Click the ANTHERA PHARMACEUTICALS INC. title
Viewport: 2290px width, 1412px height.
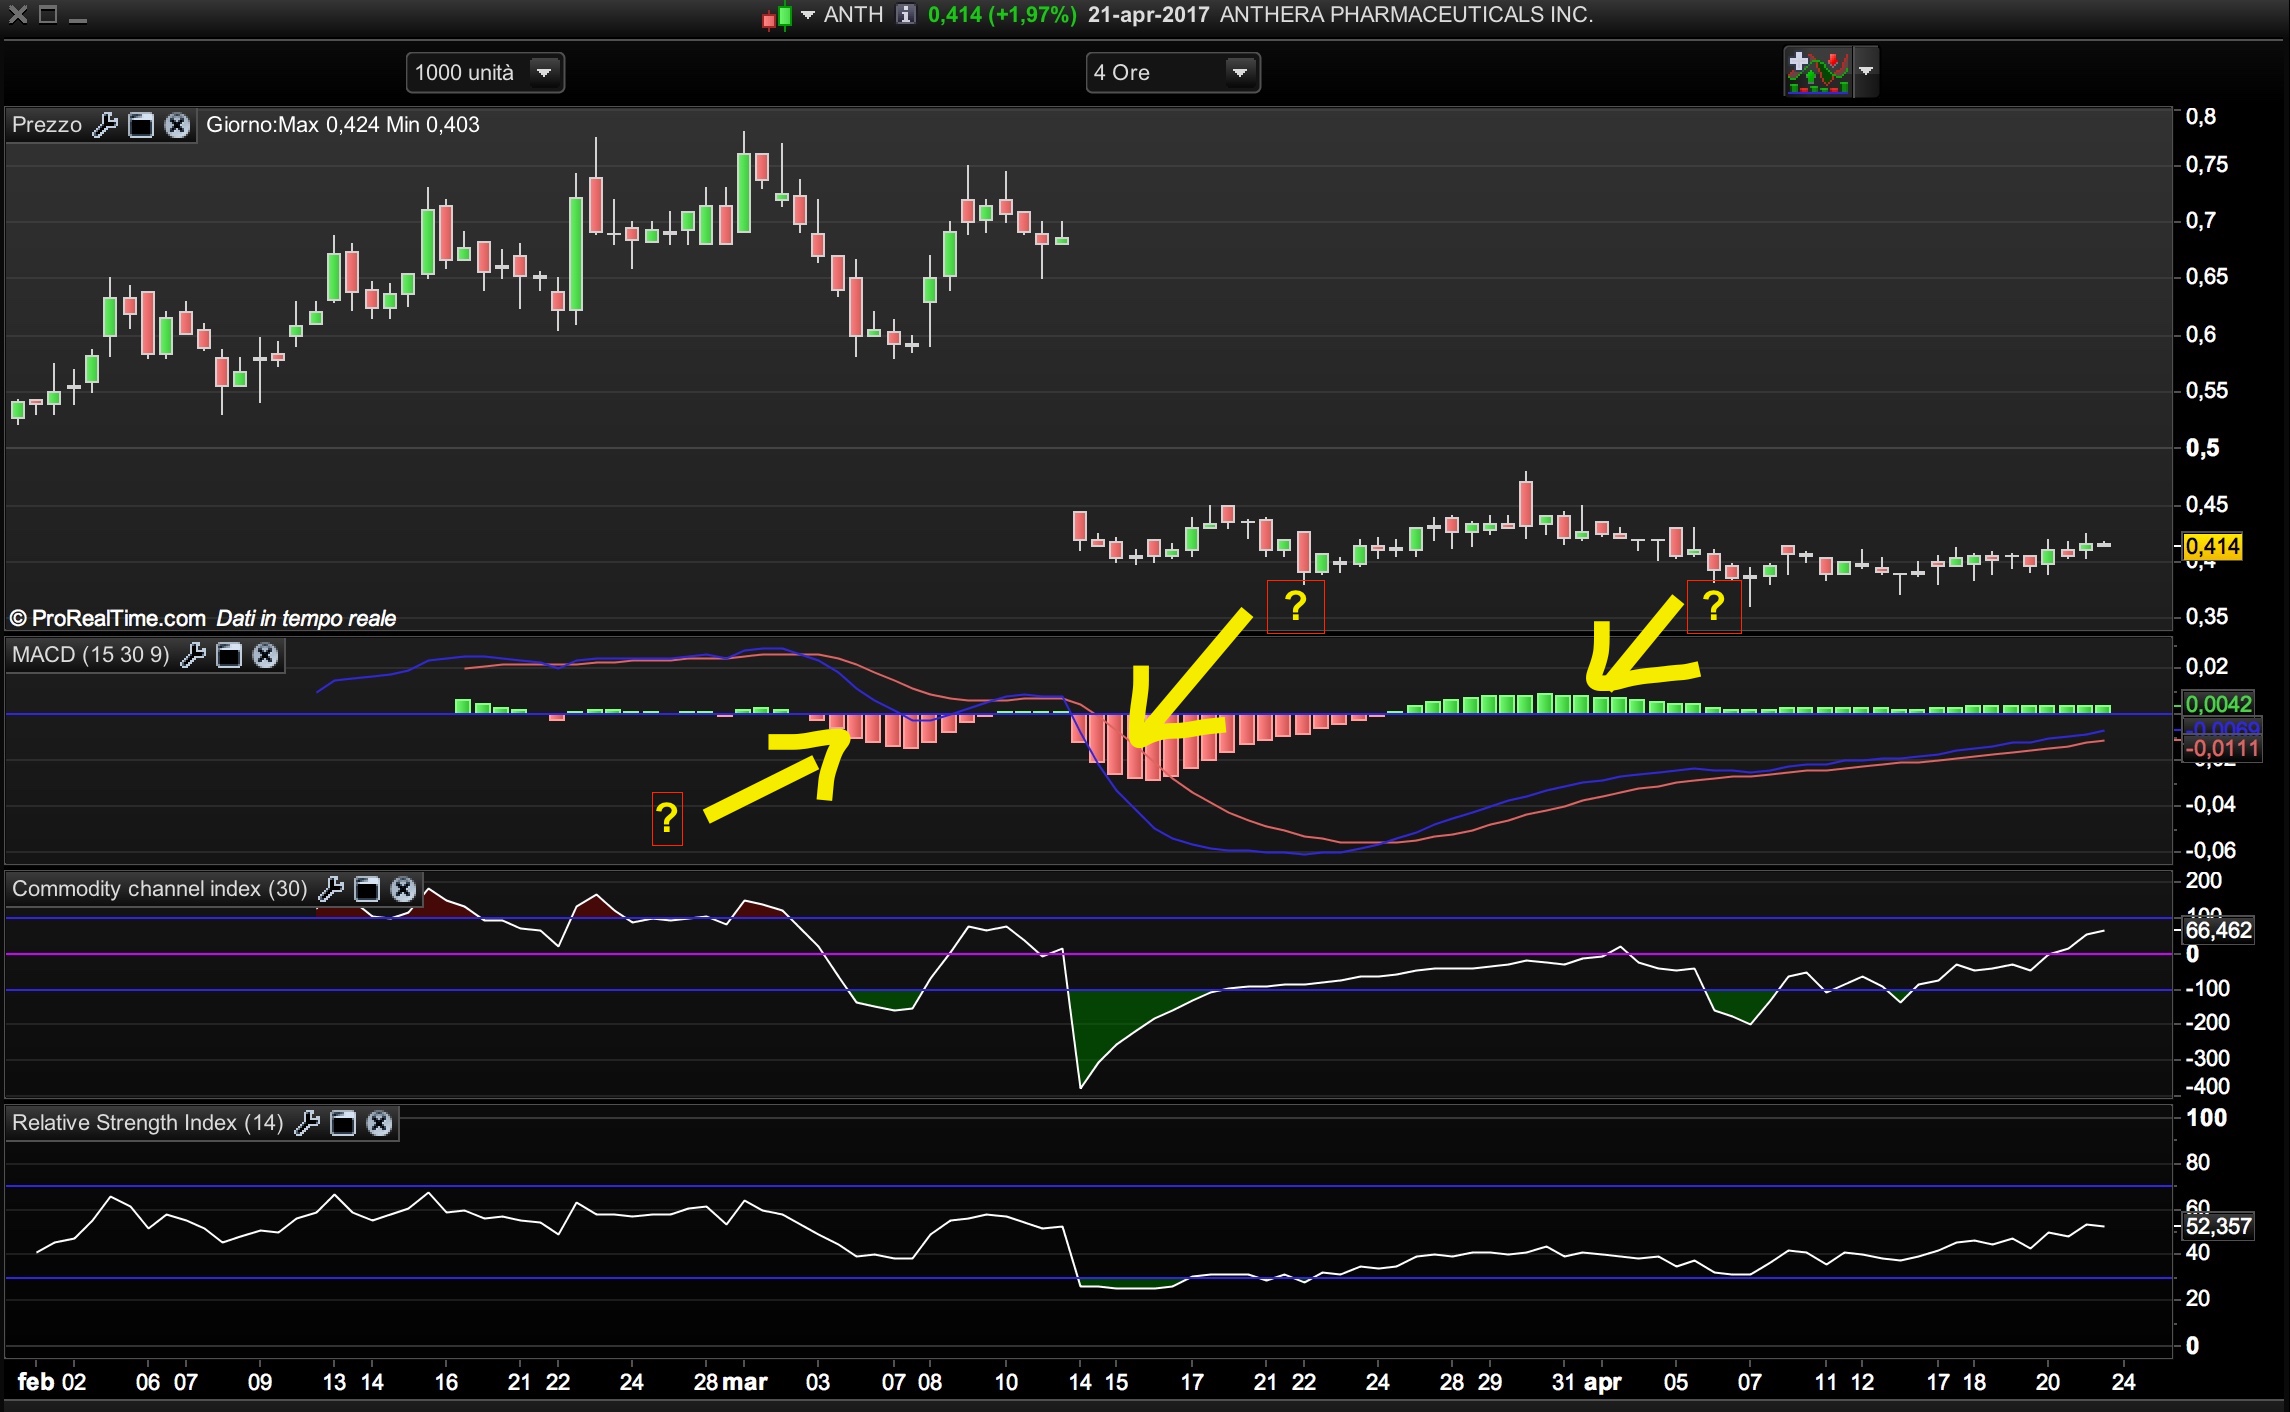[x=1405, y=15]
